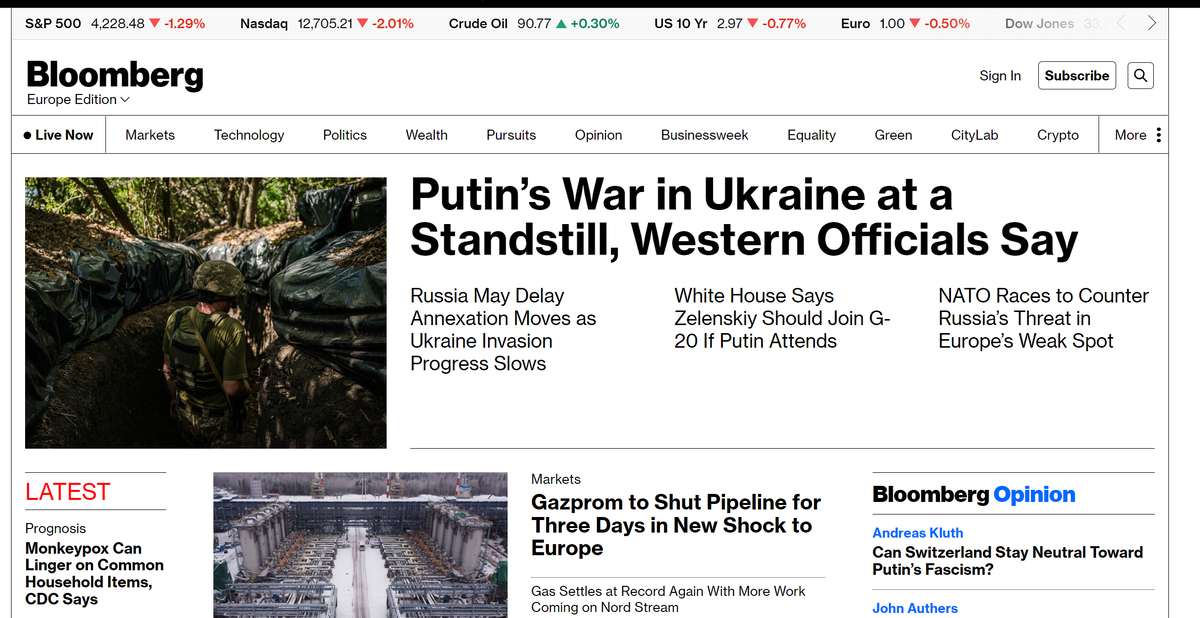Open author John Authers link
This screenshot has width=1200, height=618.
(x=915, y=608)
